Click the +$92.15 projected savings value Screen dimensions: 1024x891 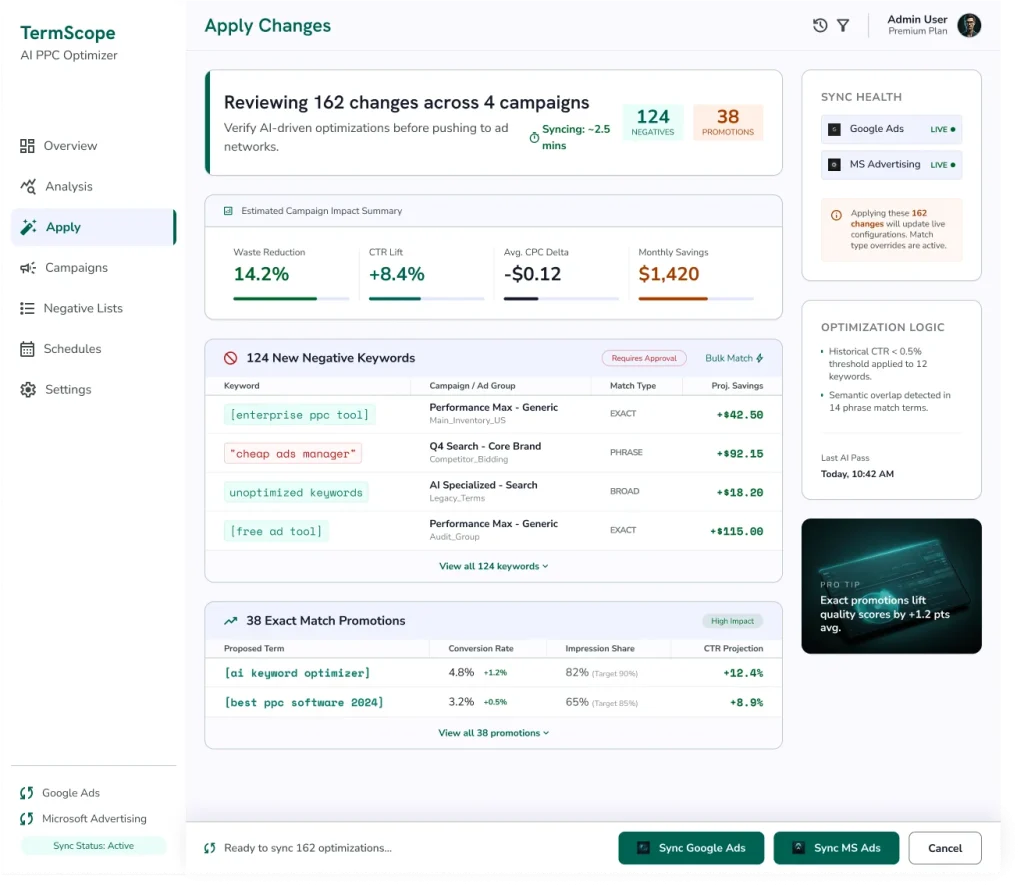[x=739, y=453]
